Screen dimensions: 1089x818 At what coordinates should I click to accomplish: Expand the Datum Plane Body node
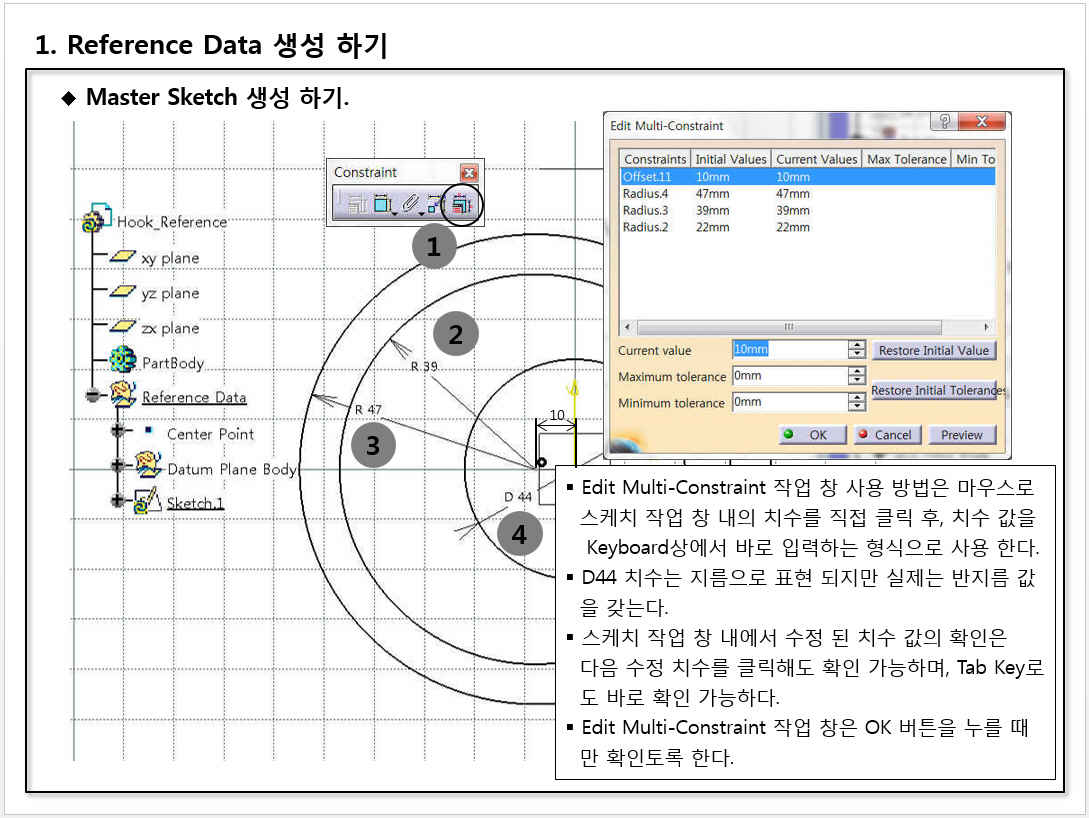pyautogui.click(x=117, y=466)
